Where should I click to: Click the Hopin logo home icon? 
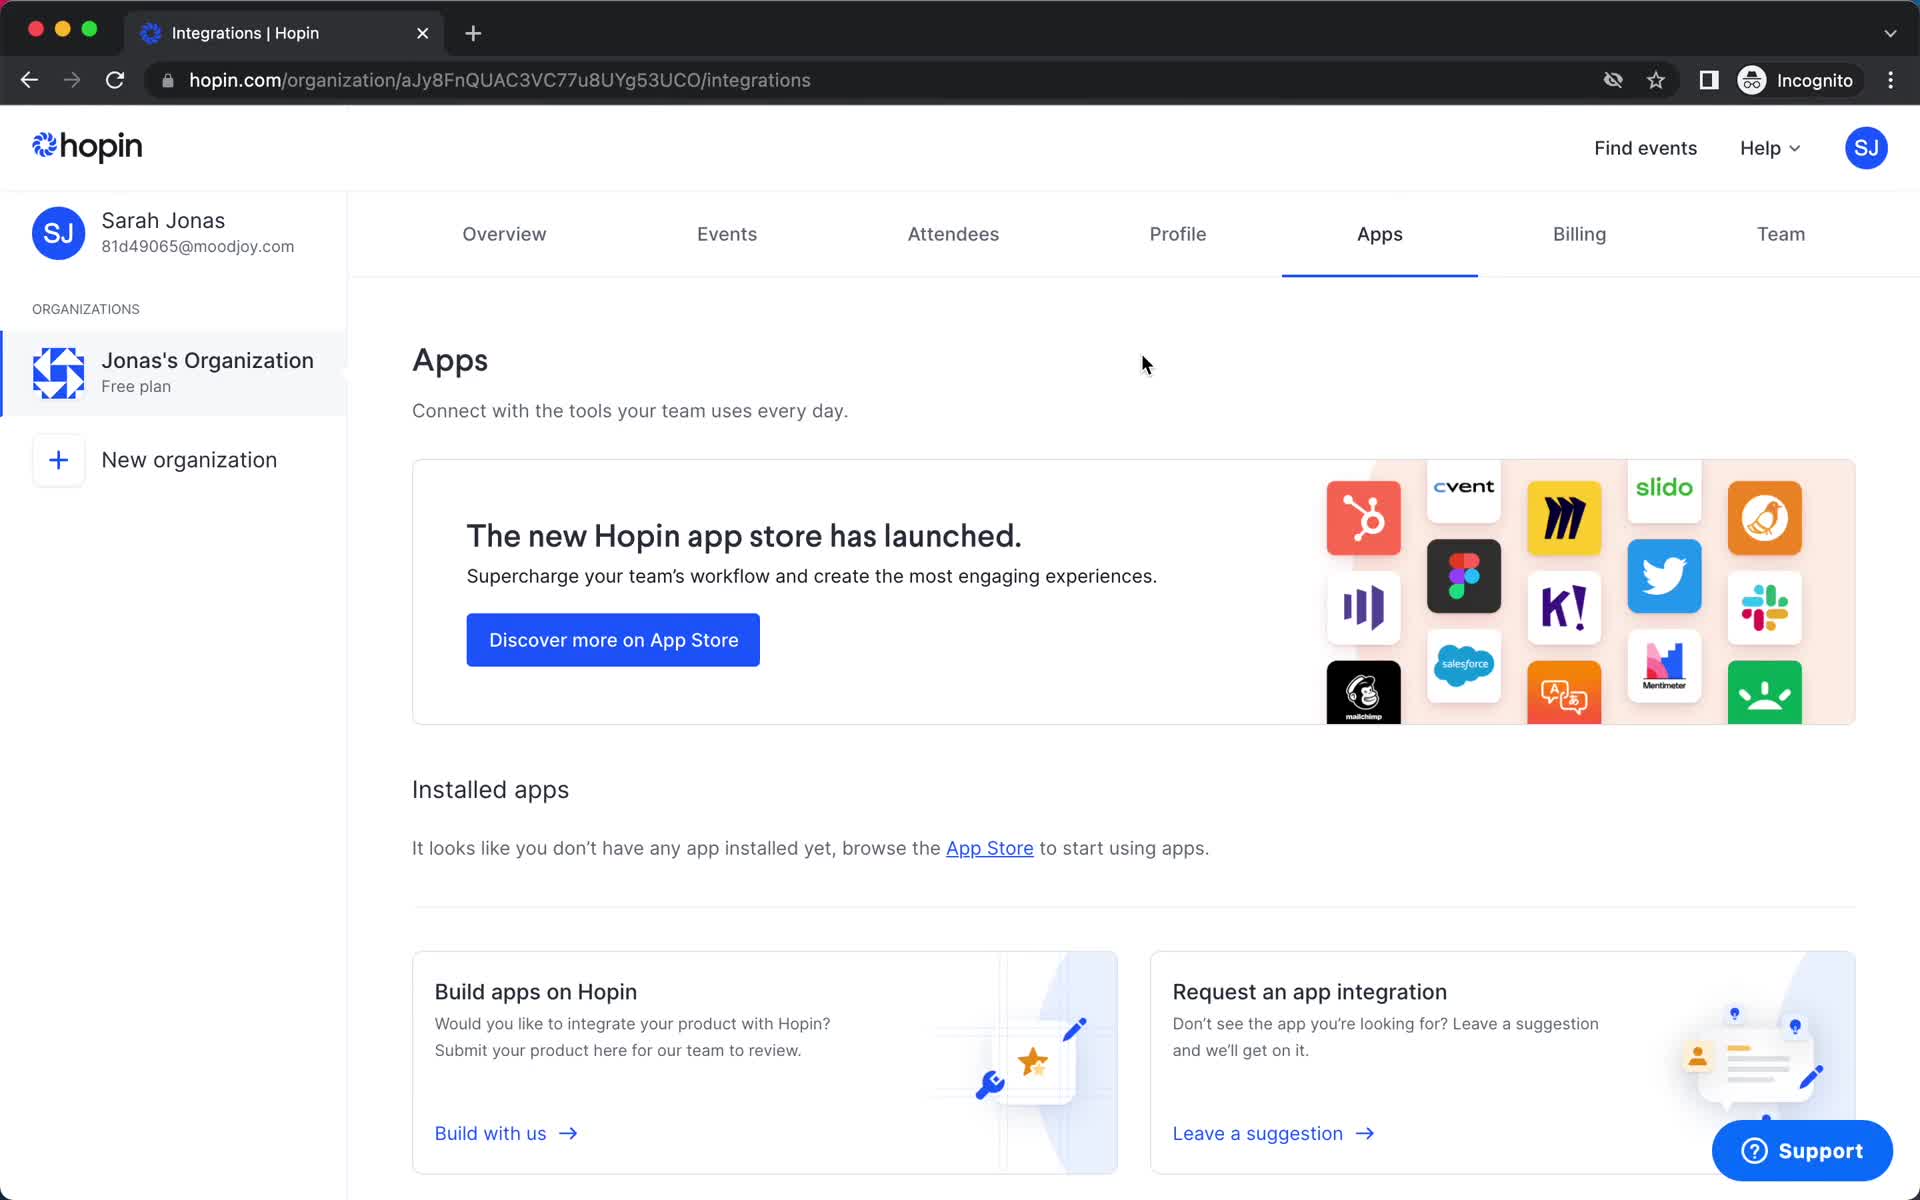pyautogui.click(x=86, y=145)
